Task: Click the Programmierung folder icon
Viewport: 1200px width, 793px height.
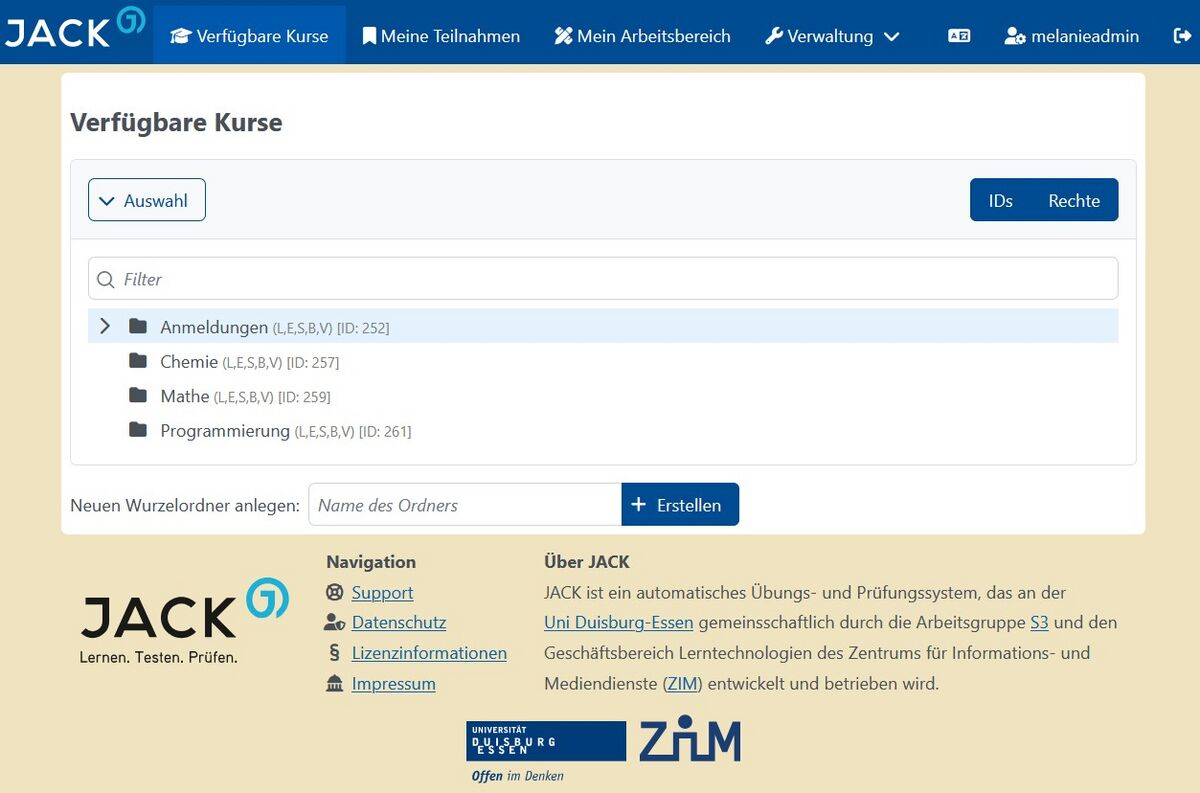Action: [x=138, y=431]
